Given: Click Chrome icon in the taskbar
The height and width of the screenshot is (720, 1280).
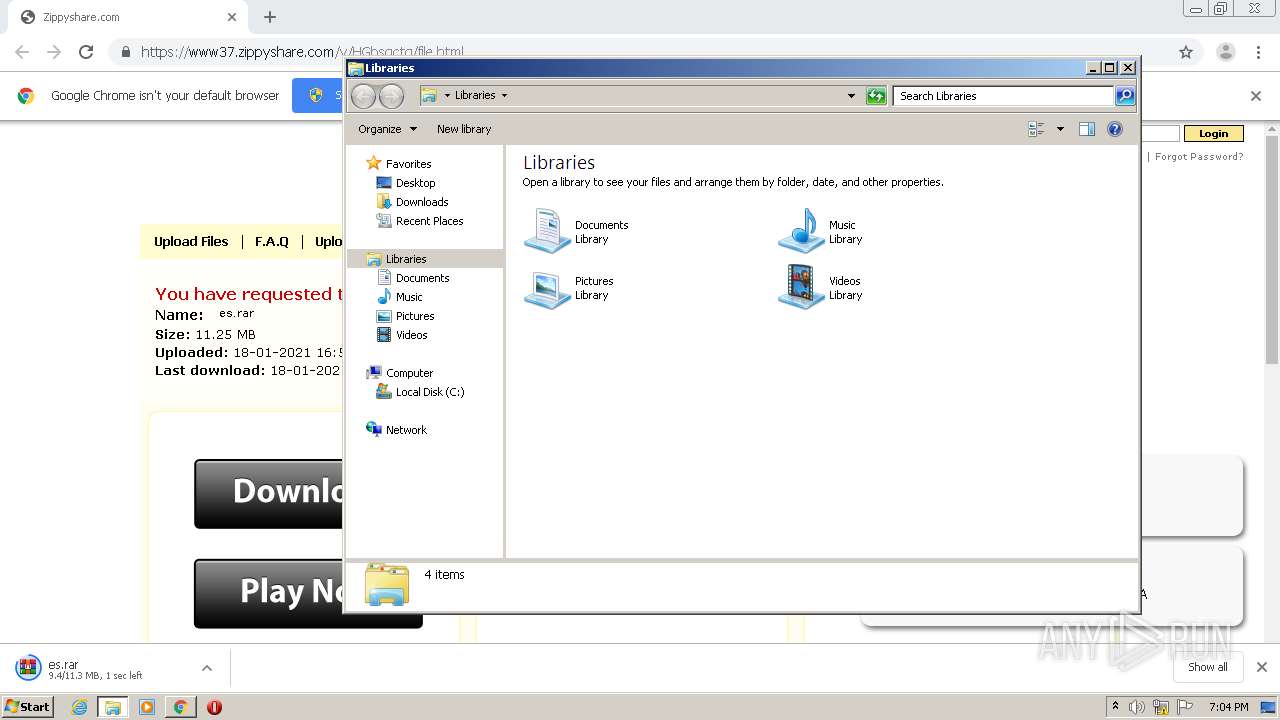Looking at the screenshot, I should 180,707.
